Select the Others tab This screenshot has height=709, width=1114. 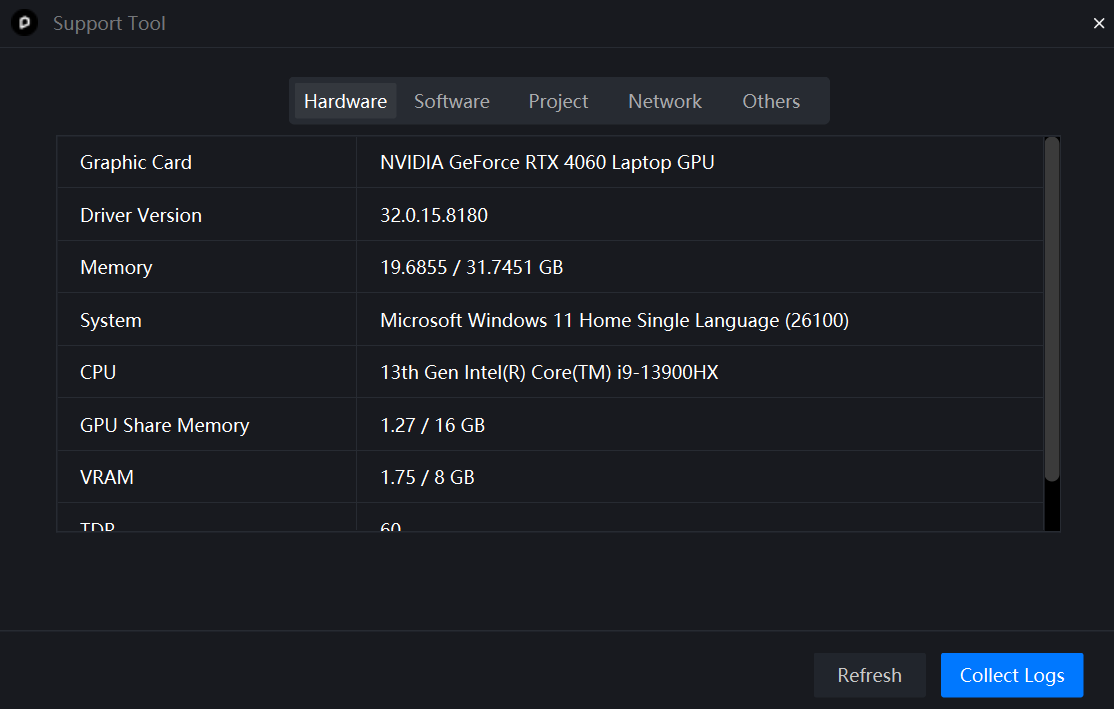point(771,101)
